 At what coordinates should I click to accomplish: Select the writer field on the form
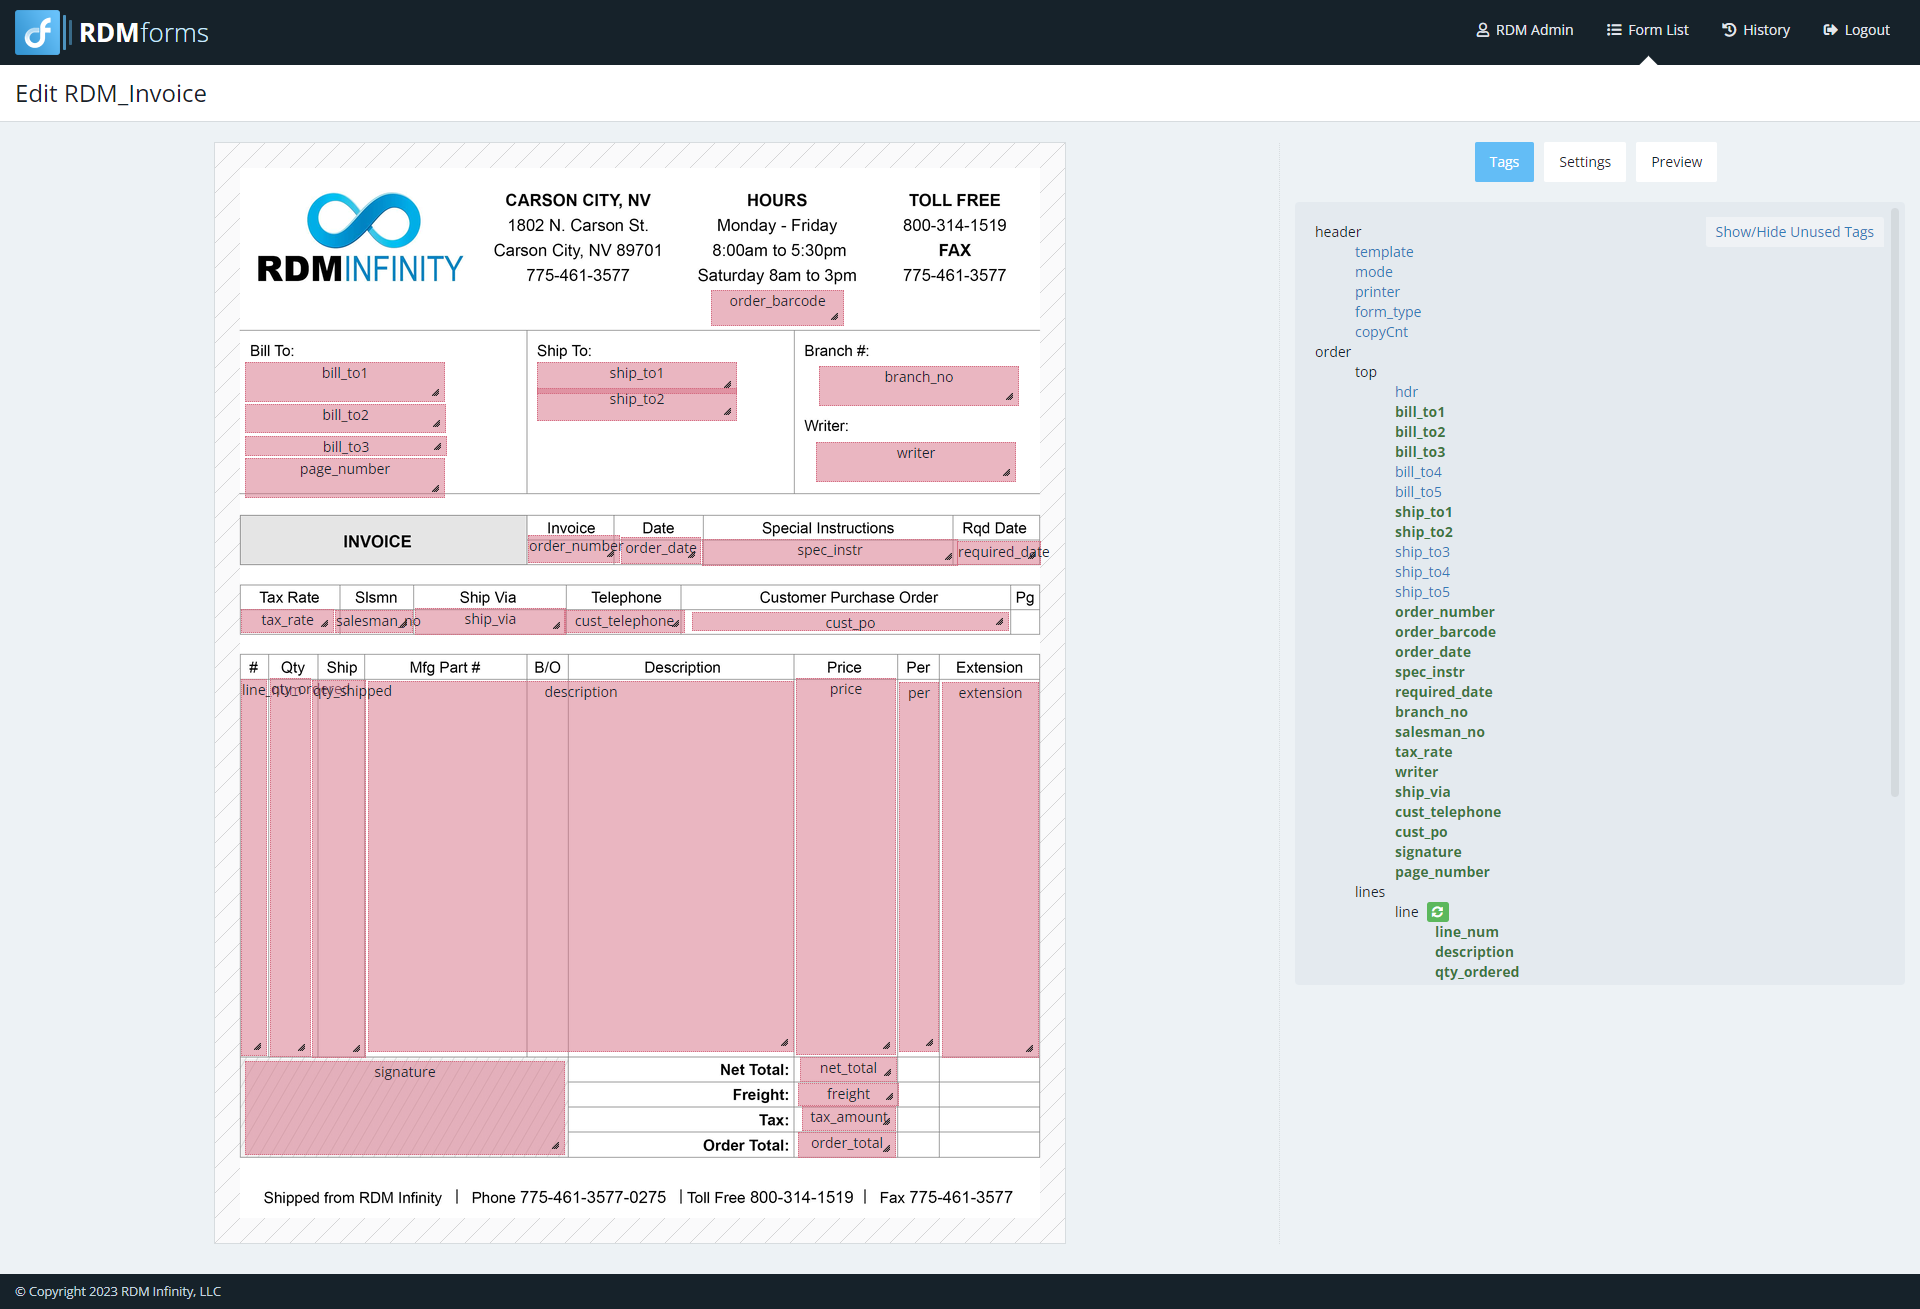915,461
